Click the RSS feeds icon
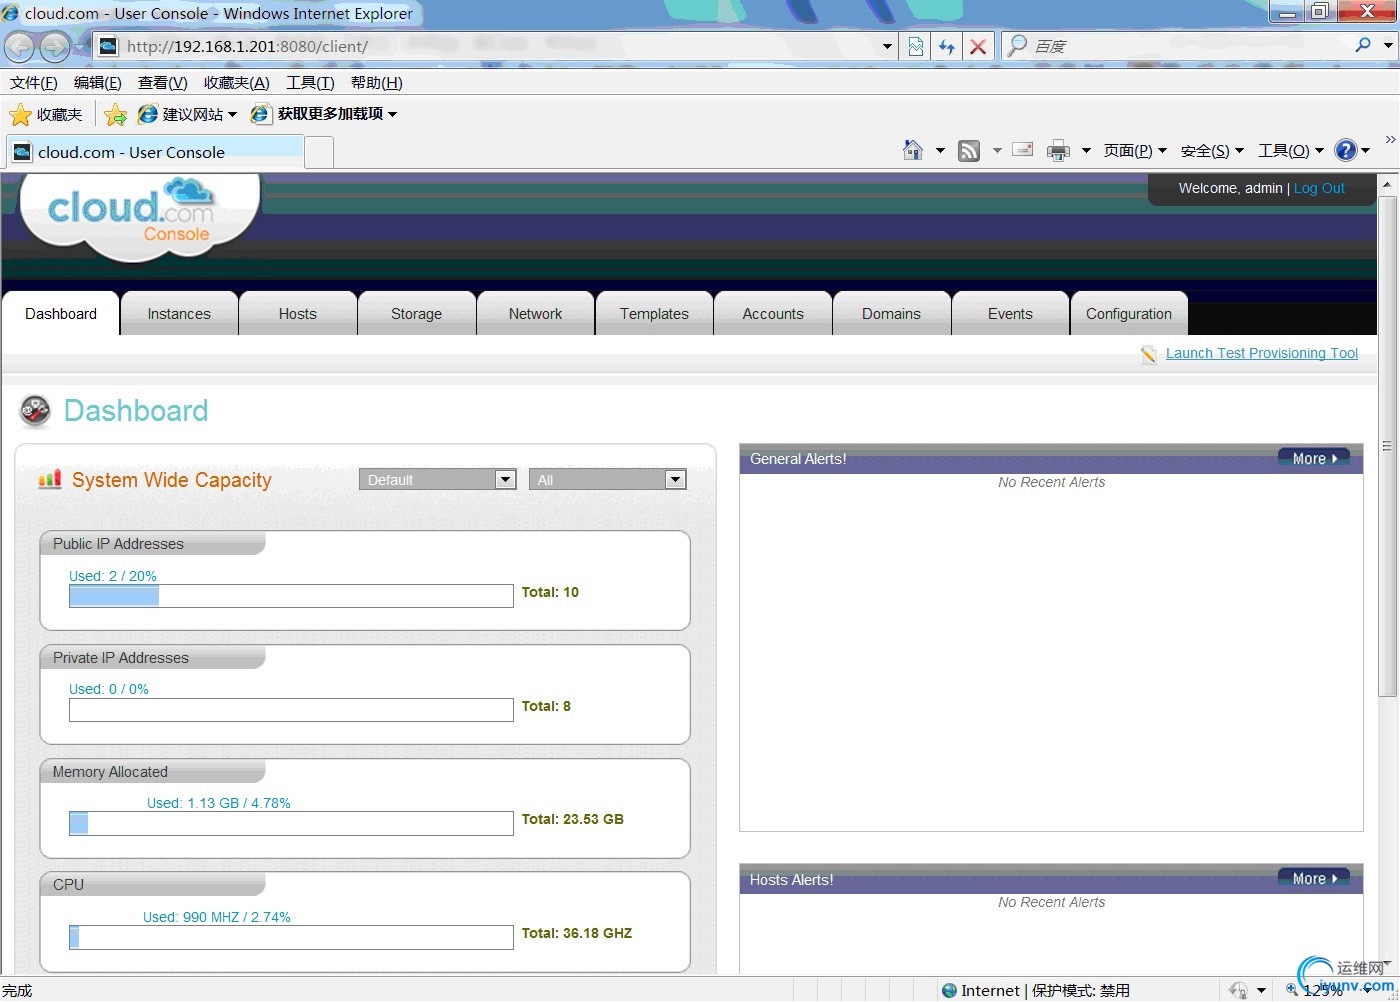 (969, 150)
